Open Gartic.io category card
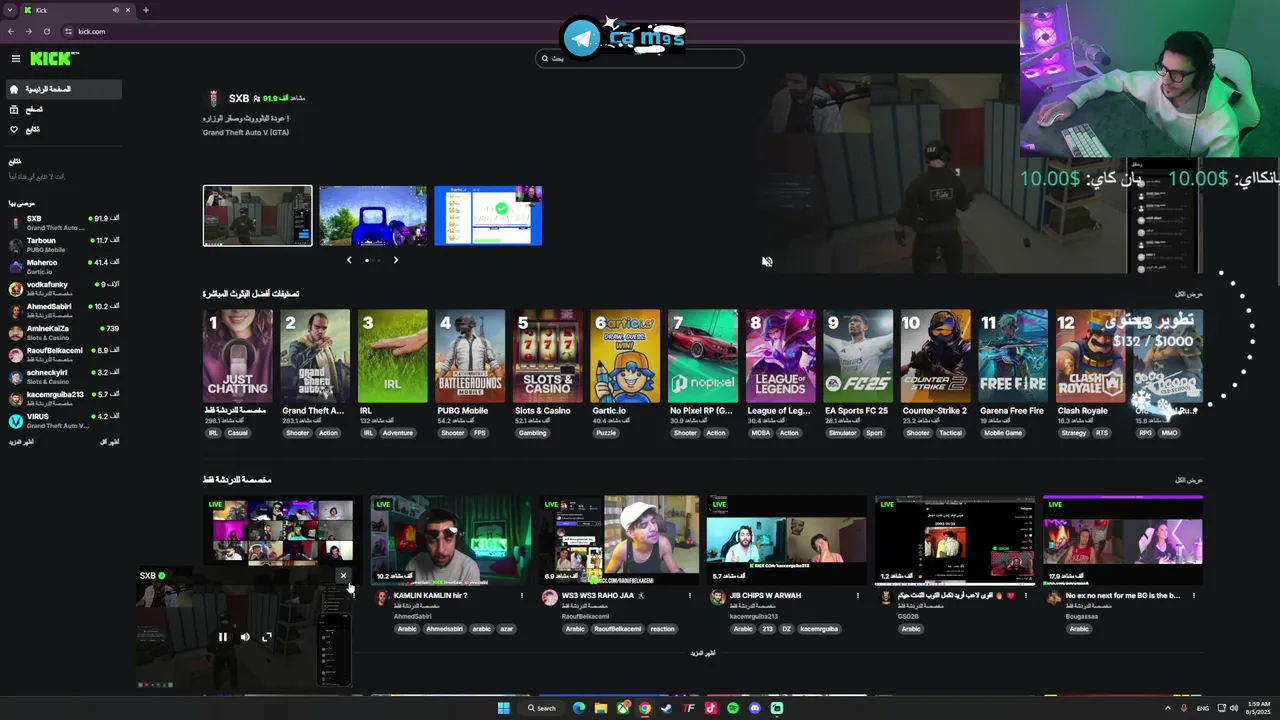This screenshot has height=720, width=1280. point(625,356)
